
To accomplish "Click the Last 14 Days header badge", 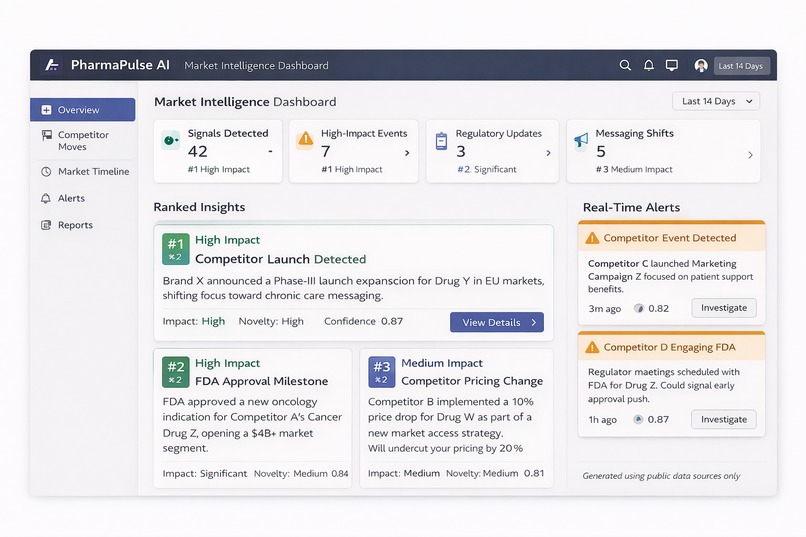I will (741, 66).
